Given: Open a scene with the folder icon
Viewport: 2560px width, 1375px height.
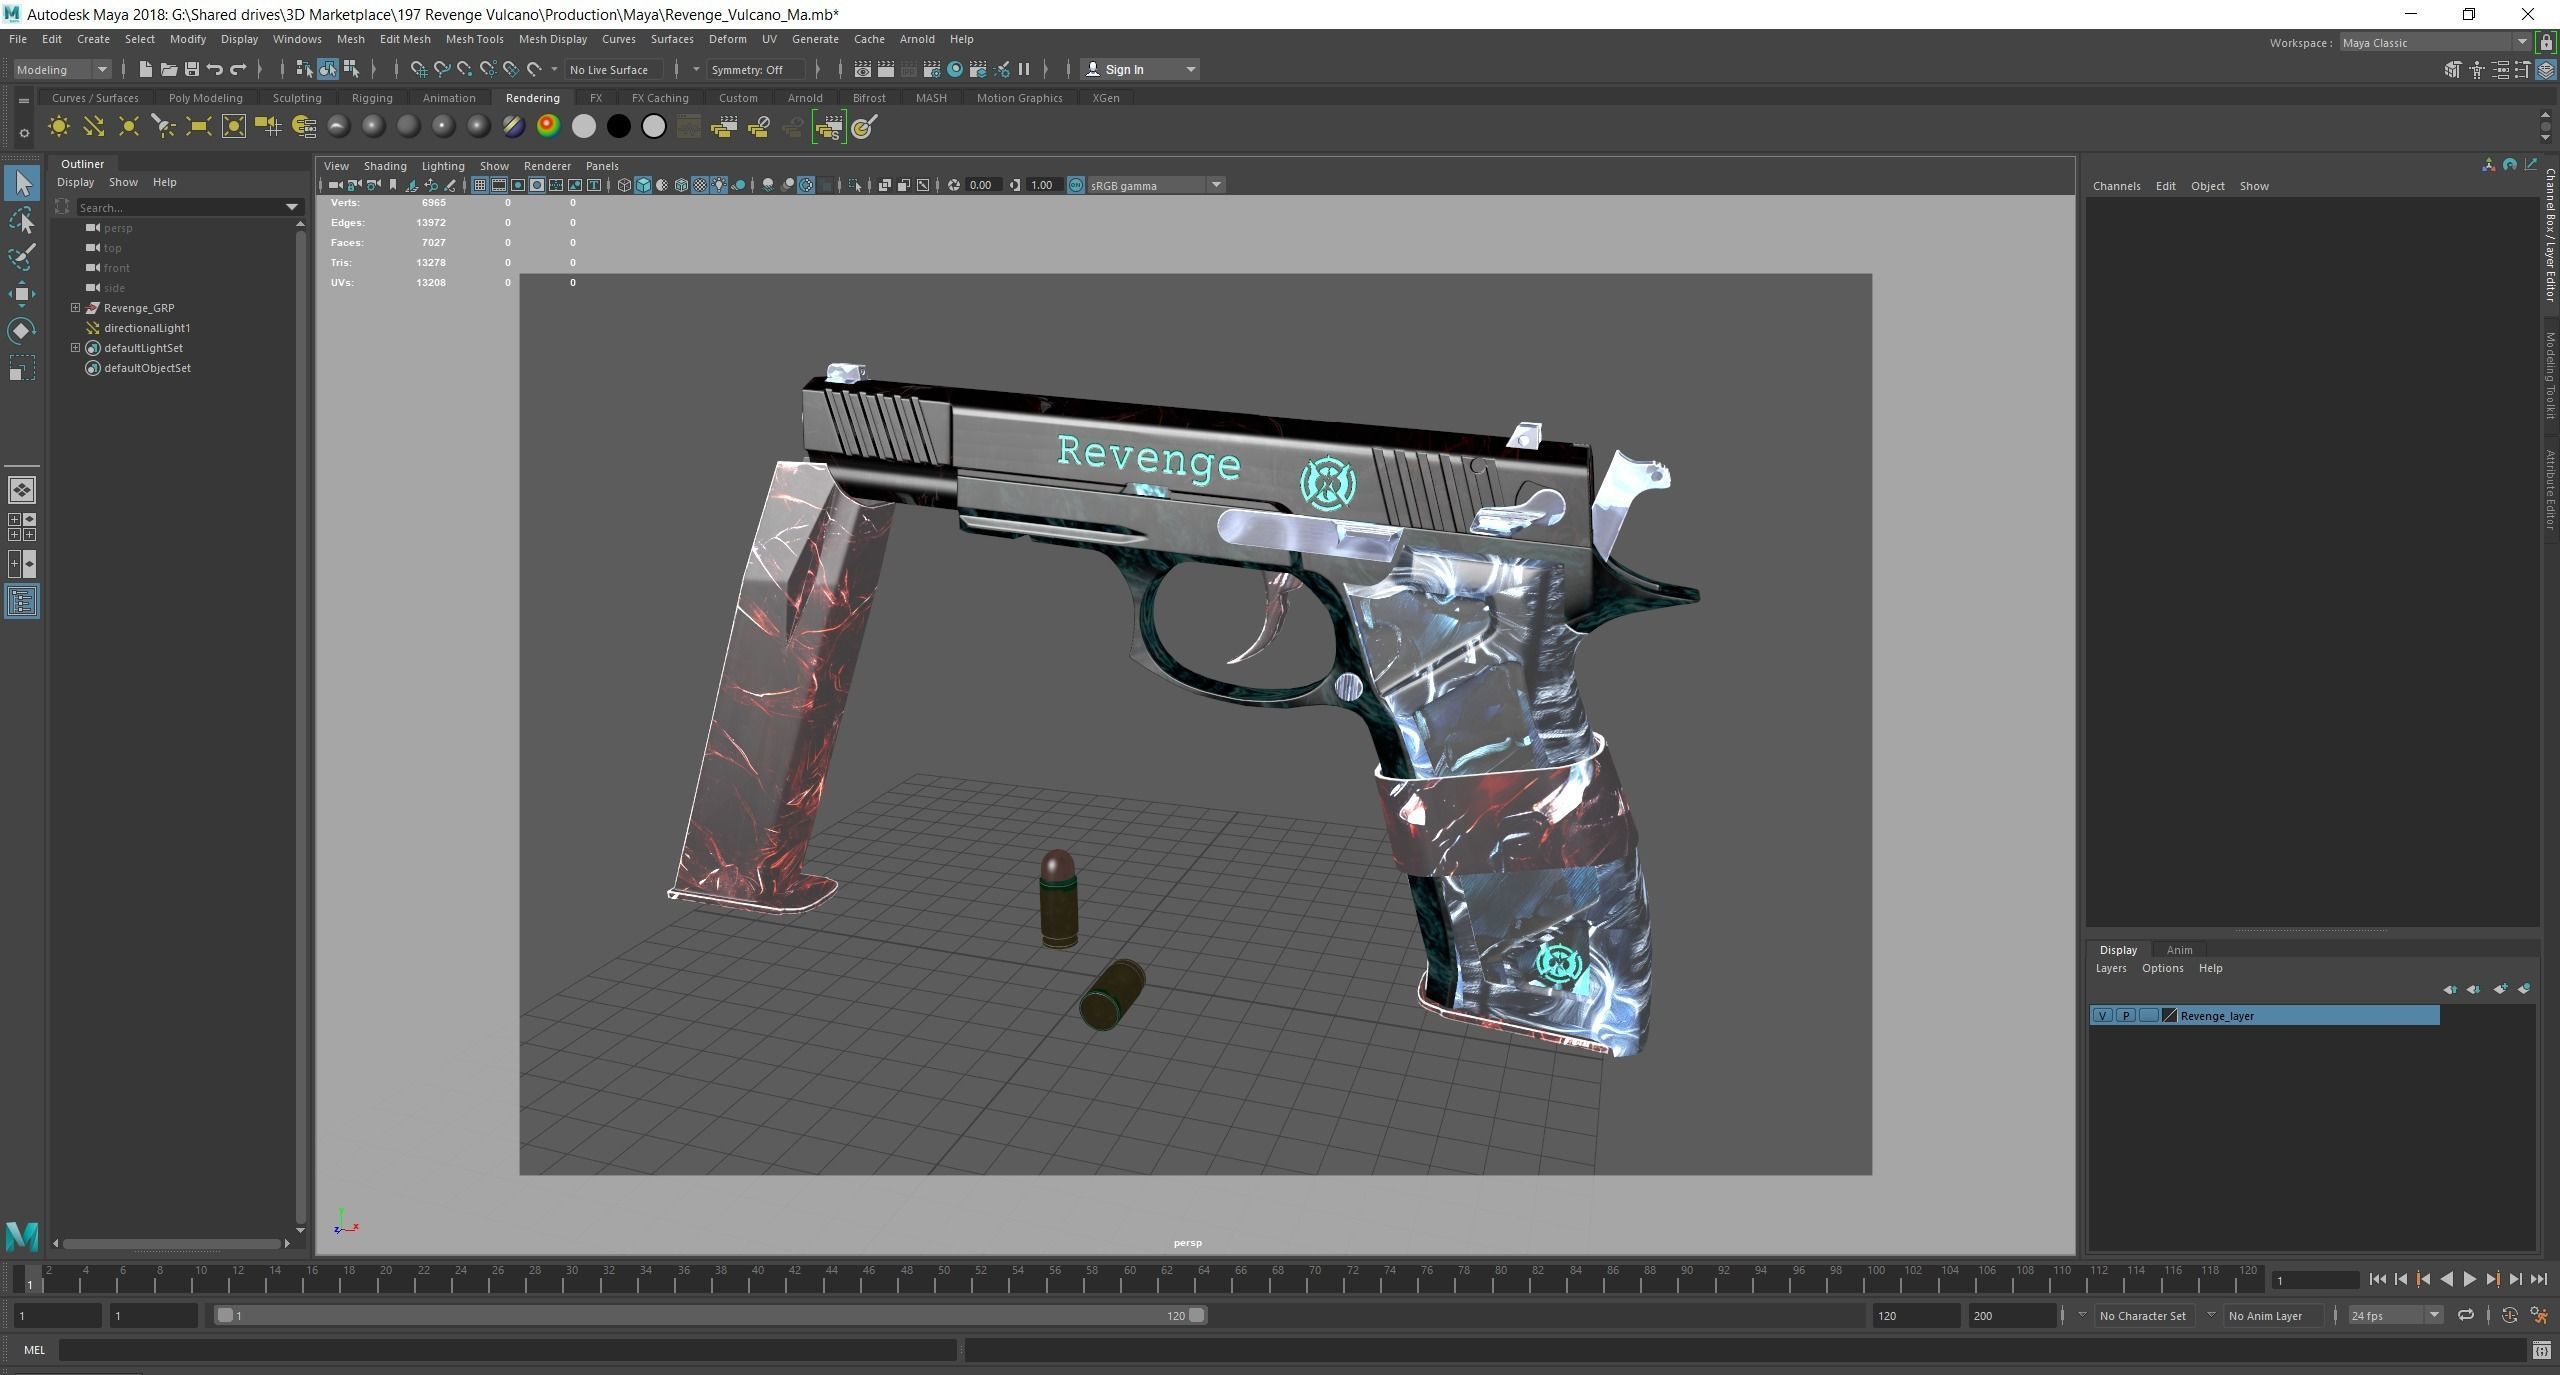Looking at the screenshot, I should (x=168, y=69).
